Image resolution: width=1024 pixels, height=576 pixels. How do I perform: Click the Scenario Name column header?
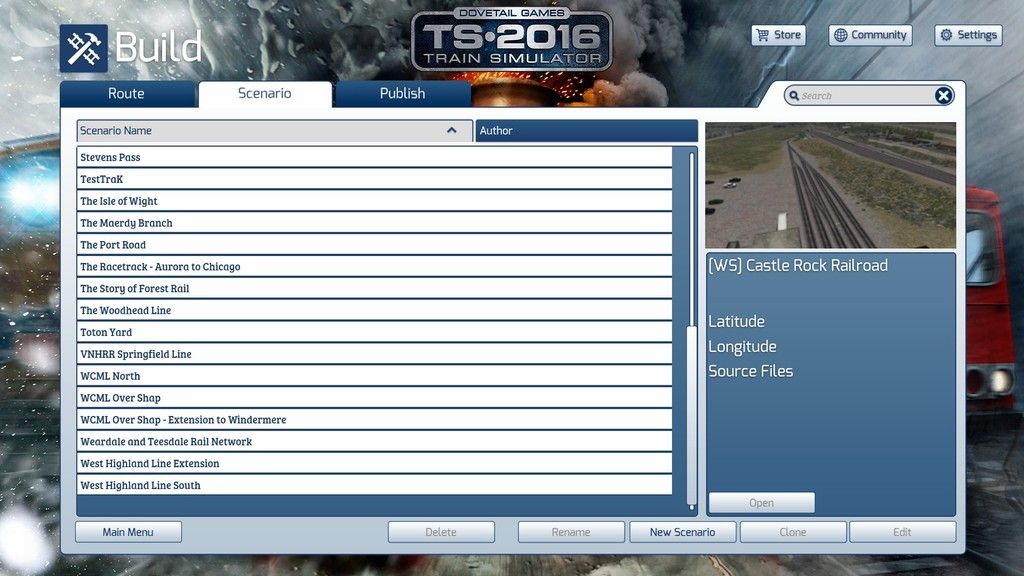(274, 131)
